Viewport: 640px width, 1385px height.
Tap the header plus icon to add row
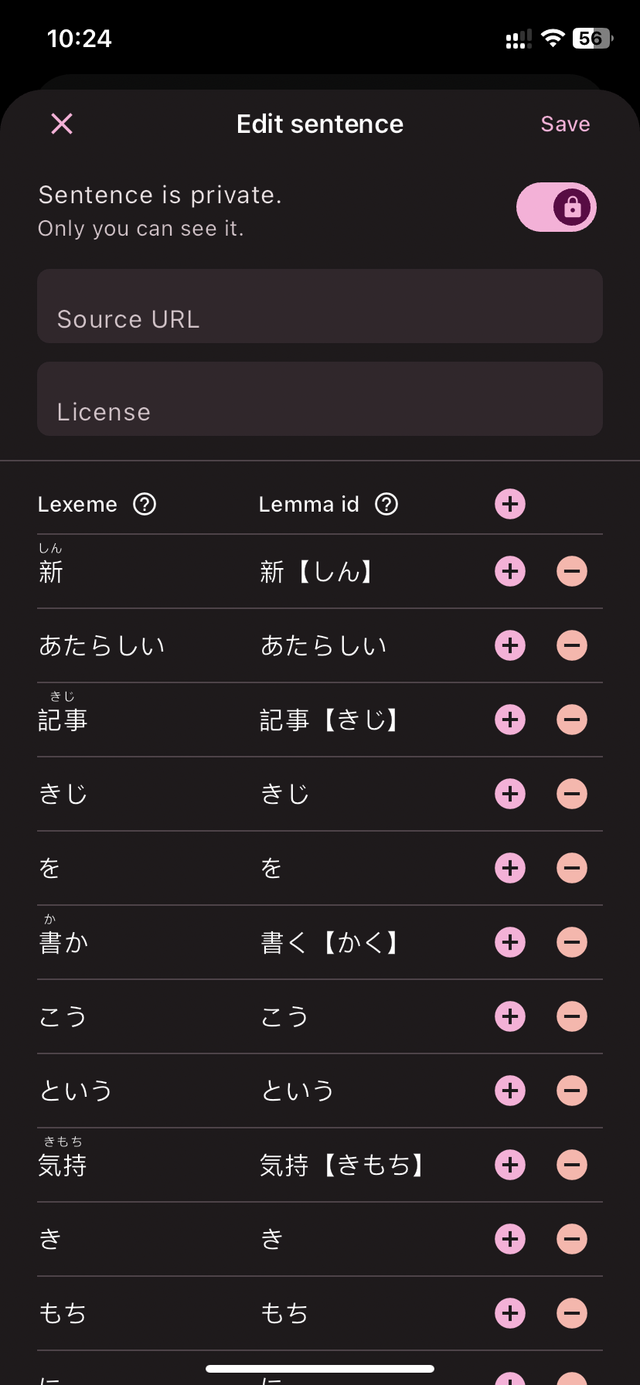tap(510, 504)
